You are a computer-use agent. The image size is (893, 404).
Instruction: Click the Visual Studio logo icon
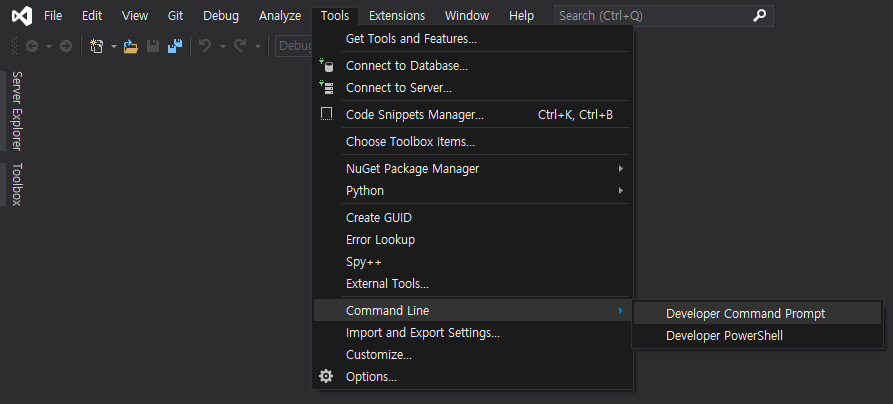tap(22, 16)
